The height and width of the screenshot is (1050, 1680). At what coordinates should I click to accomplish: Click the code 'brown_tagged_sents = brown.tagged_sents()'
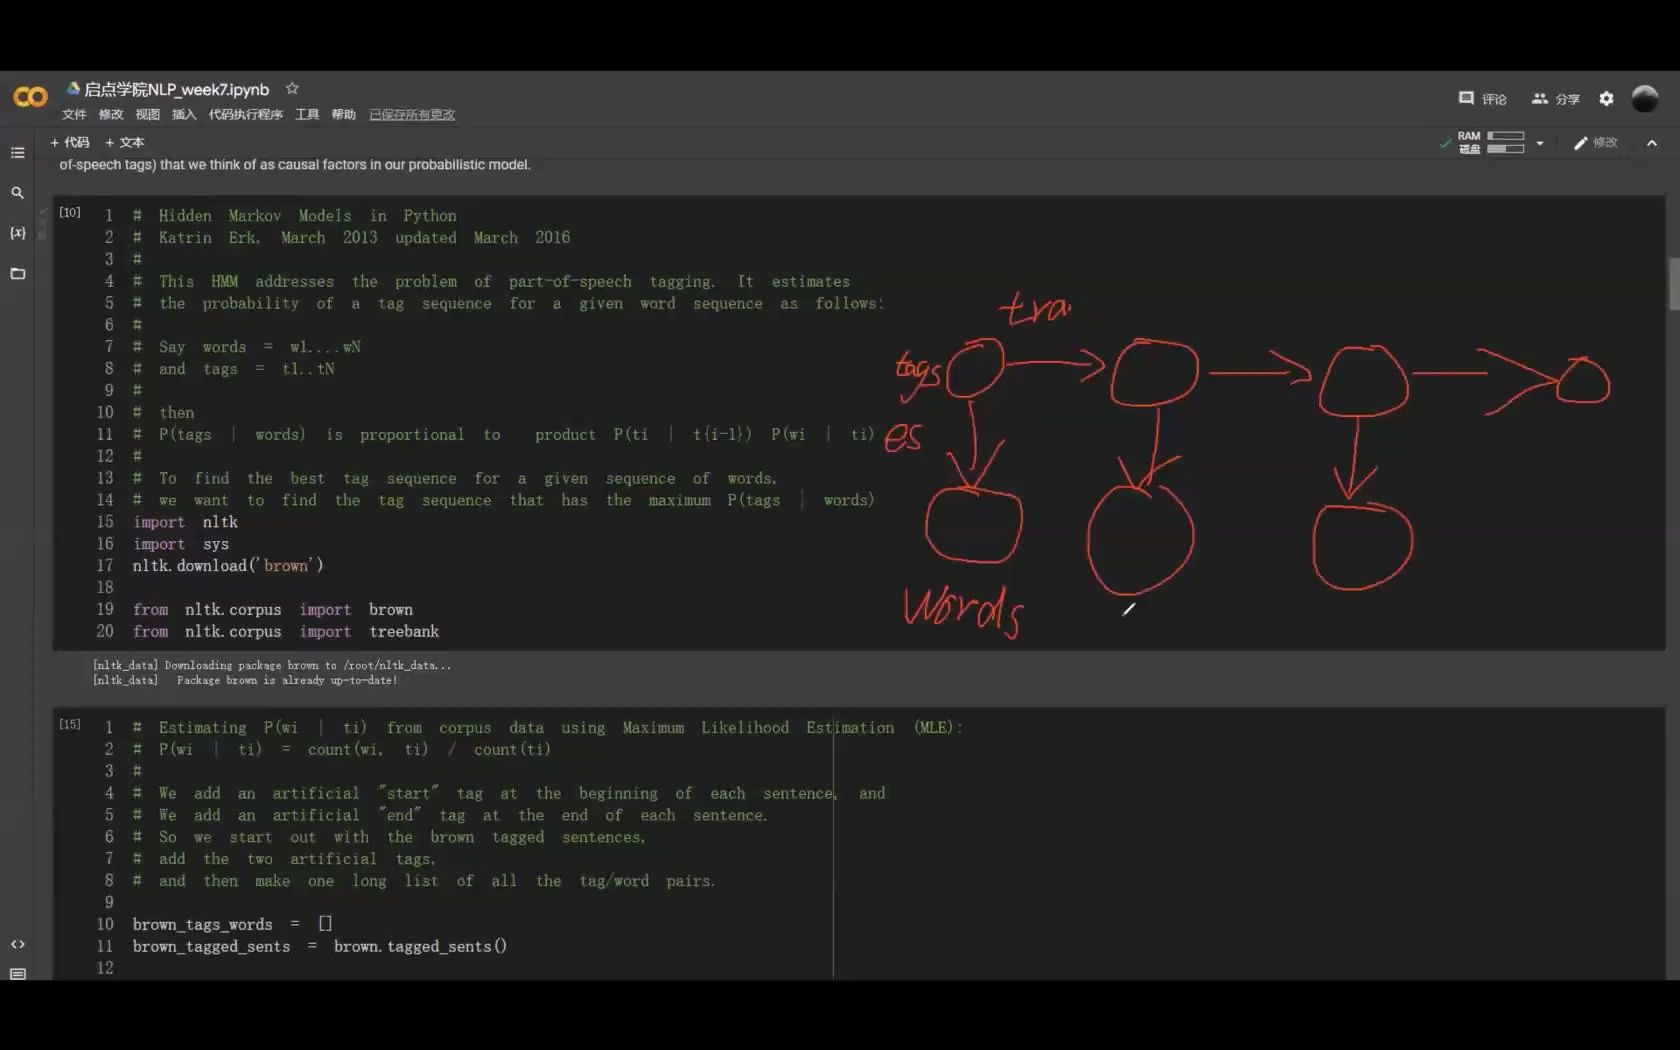coord(320,947)
